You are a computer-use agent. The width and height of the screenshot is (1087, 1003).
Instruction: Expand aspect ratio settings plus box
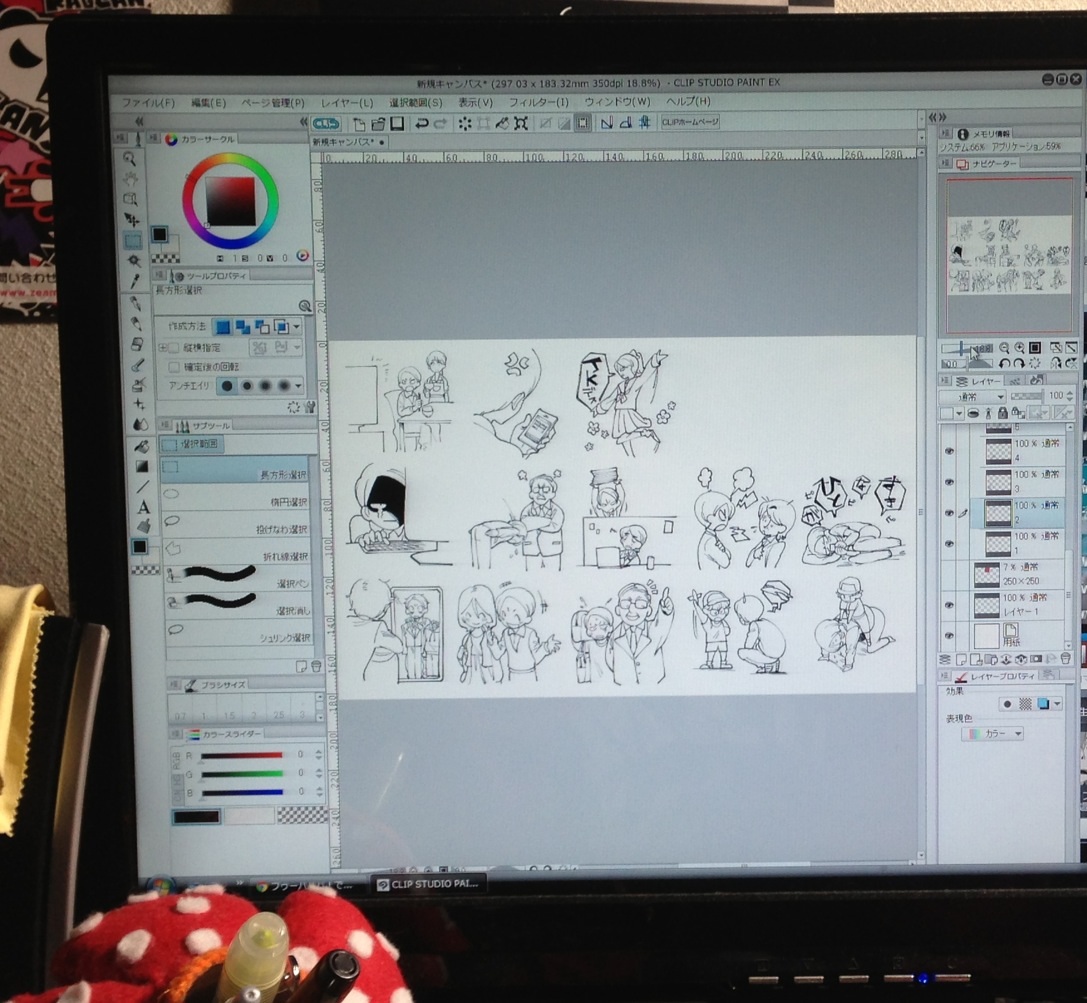[x=163, y=347]
